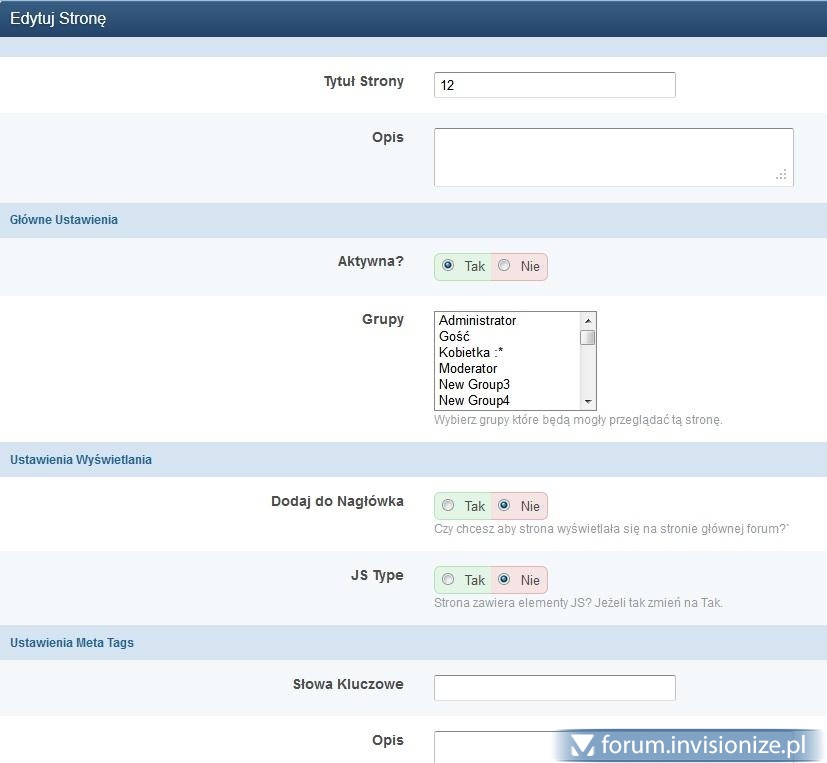Select Nie for Aktywna?
This screenshot has height=763, width=827.
pos(504,266)
